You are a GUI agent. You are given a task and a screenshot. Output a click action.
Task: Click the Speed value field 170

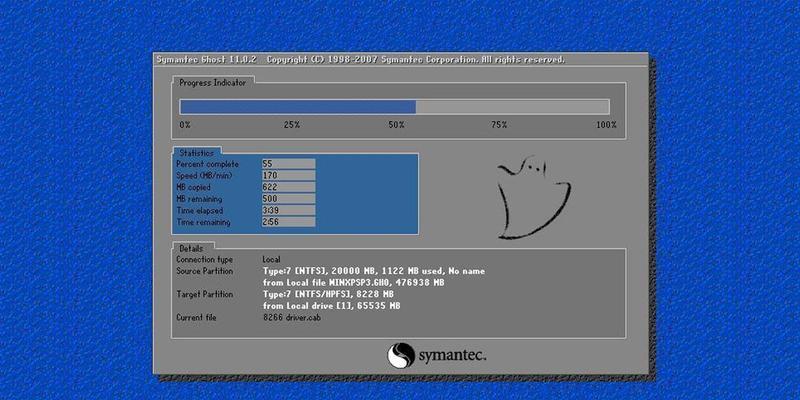288,176
